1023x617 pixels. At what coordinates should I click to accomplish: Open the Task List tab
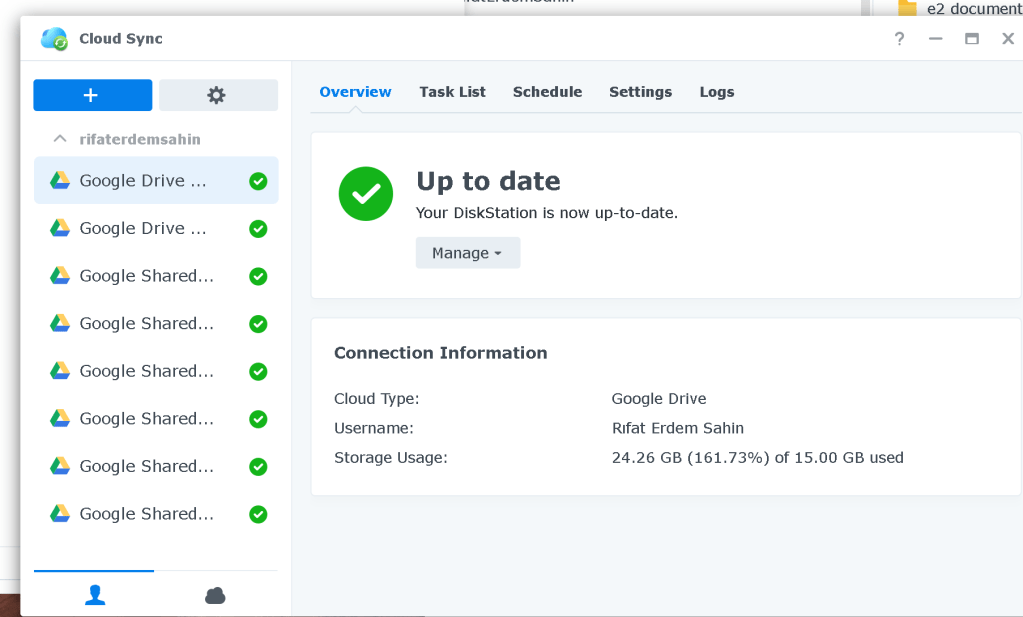pyautogui.click(x=452, y=92)
